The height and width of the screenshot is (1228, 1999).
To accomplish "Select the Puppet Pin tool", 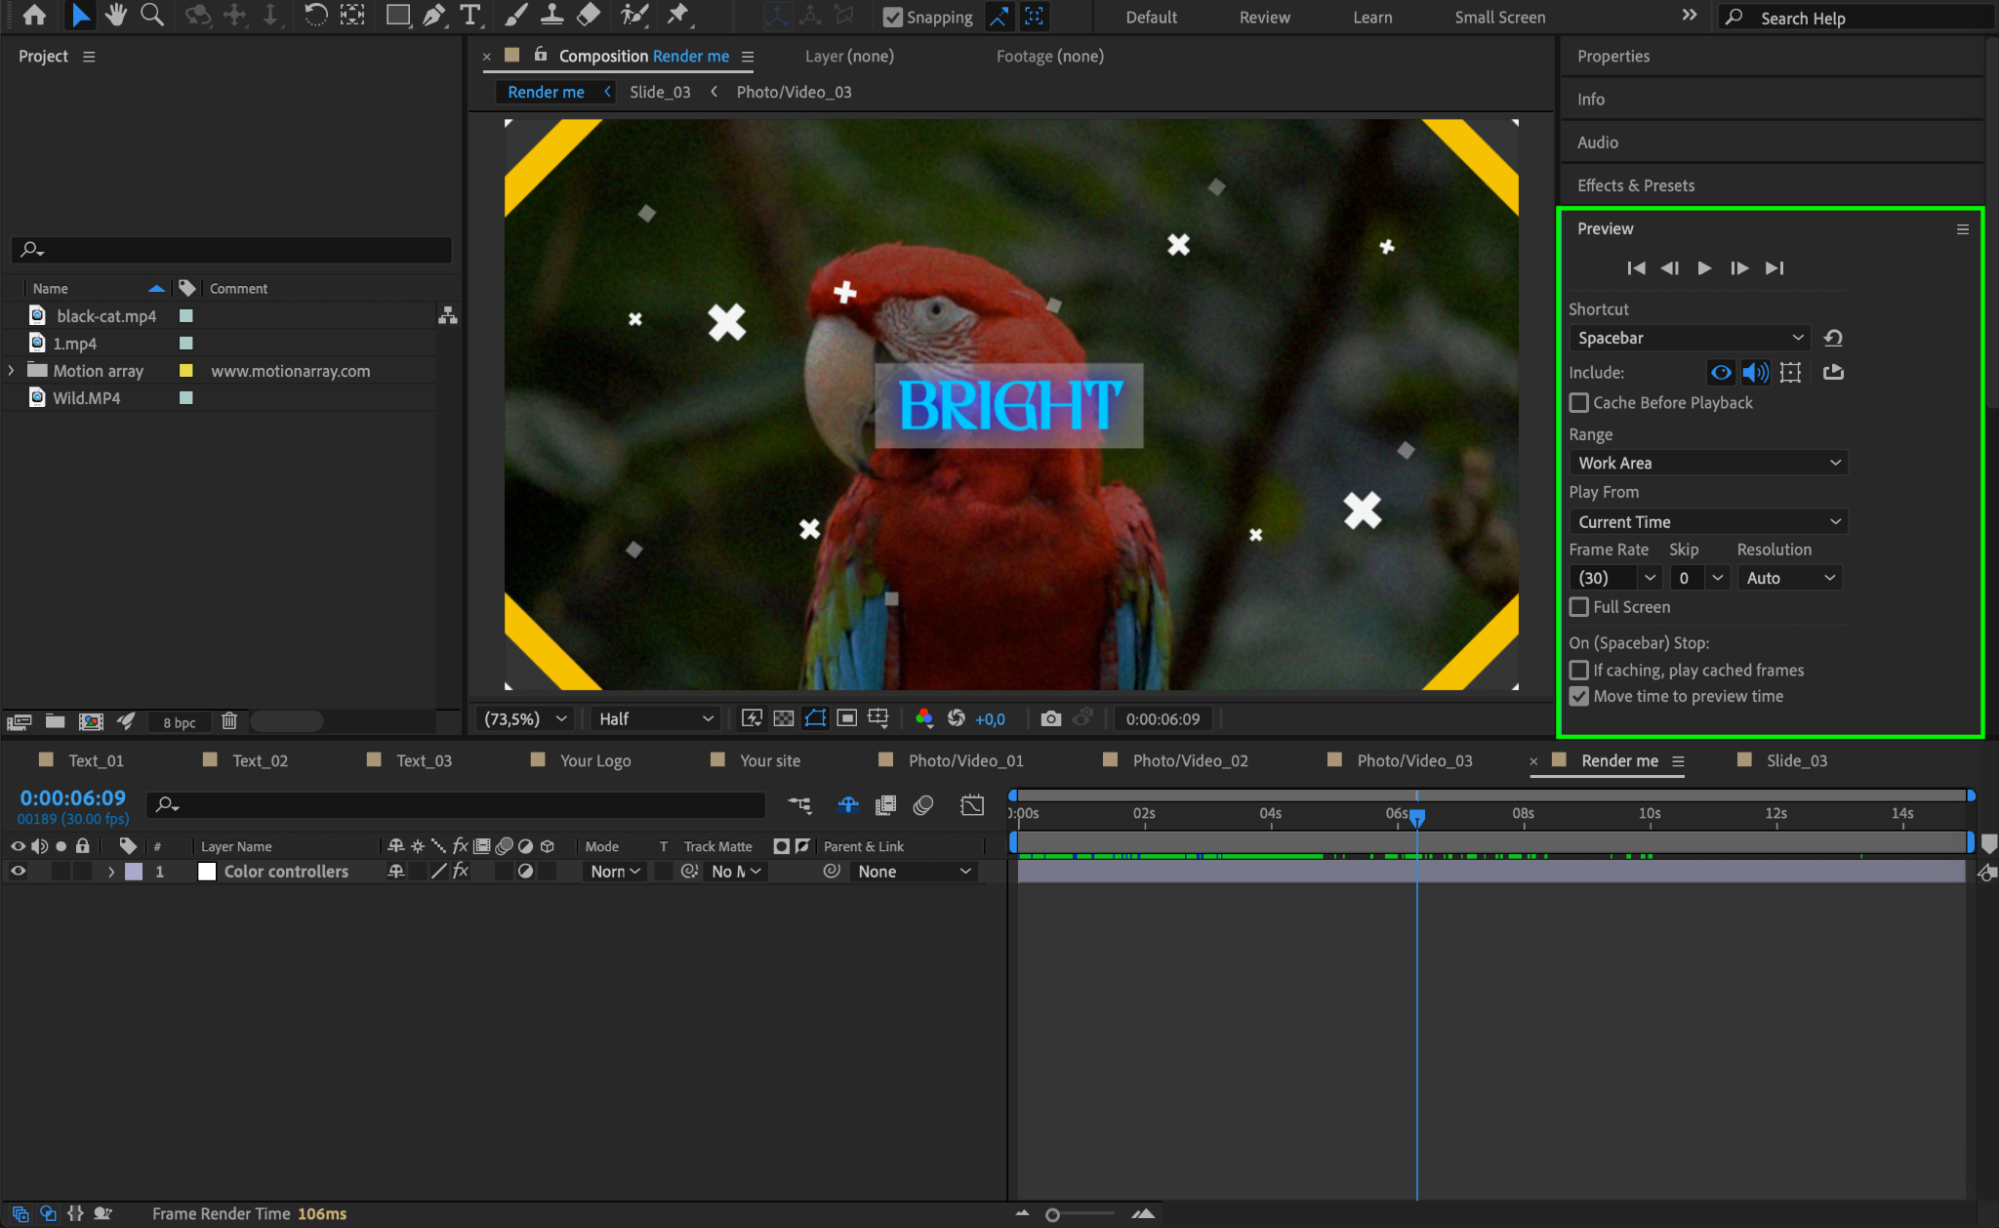I will [678, 15].
